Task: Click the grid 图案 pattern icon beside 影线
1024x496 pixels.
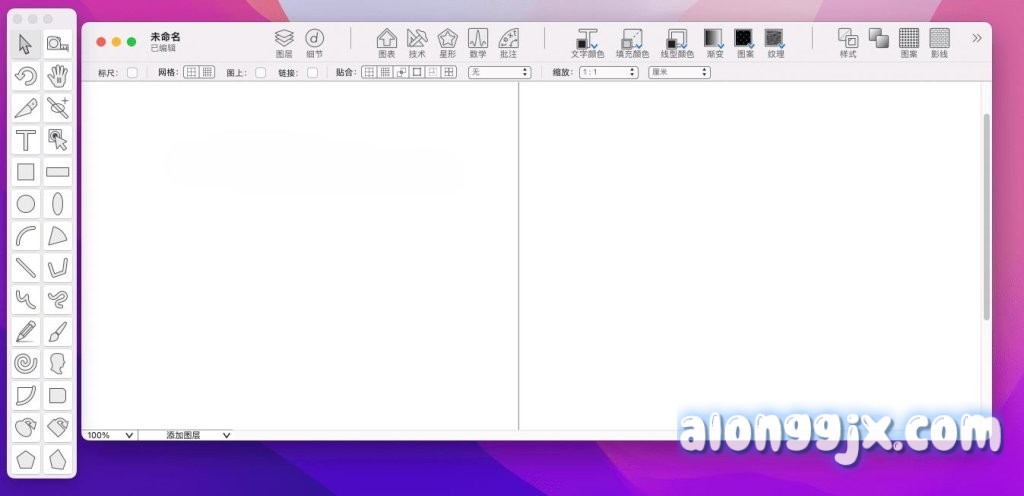Action: click(909, 43)
